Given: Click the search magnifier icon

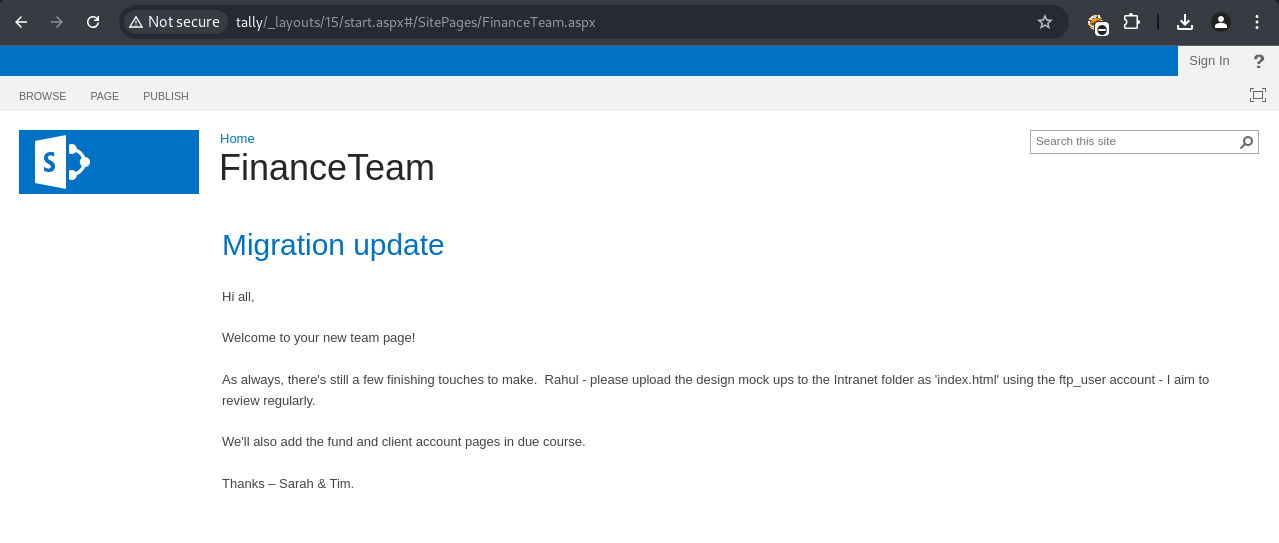Looking at the screenshot, I should tap(1247, 142).
